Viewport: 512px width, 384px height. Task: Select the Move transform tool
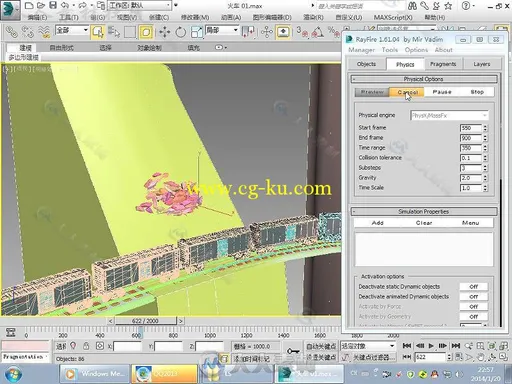pyautogui.click(x=164, y=32)
